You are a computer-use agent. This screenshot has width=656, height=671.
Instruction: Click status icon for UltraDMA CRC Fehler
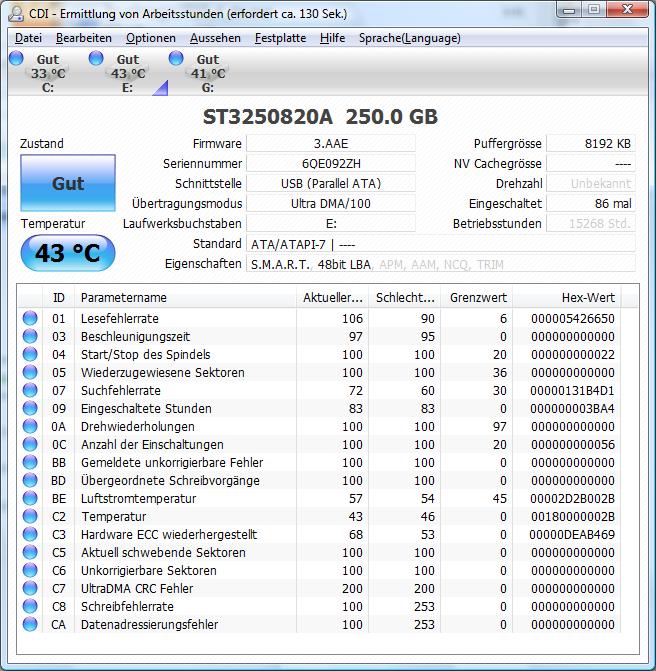tap(30, 588)
